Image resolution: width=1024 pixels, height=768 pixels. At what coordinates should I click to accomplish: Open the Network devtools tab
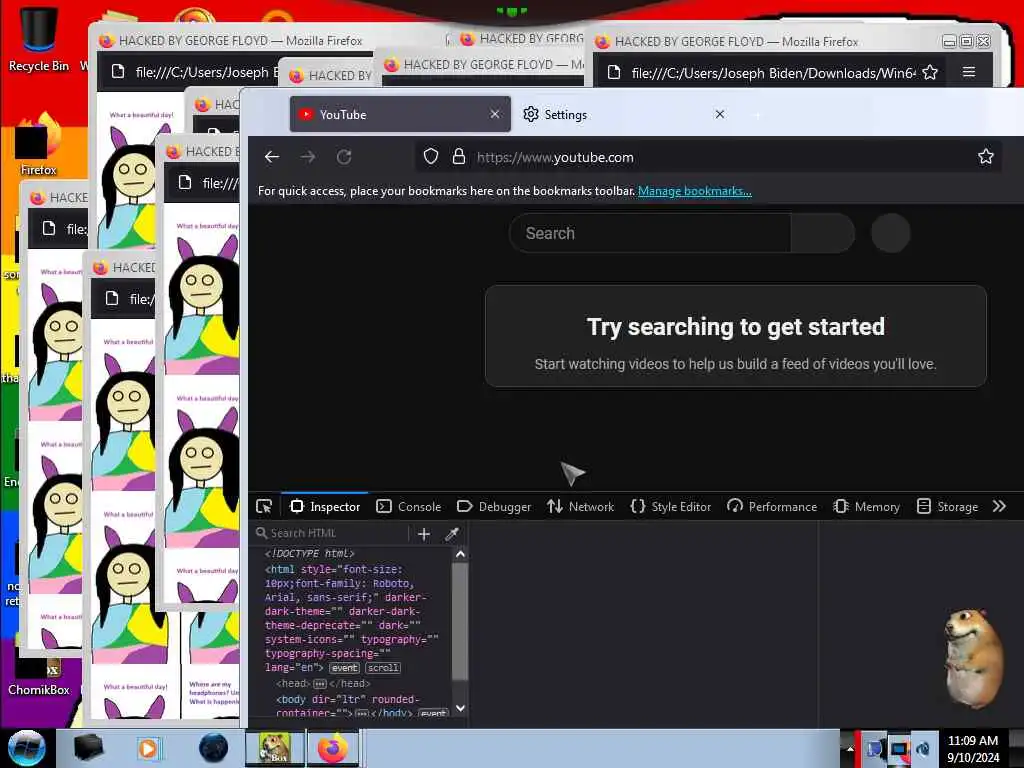581,507
